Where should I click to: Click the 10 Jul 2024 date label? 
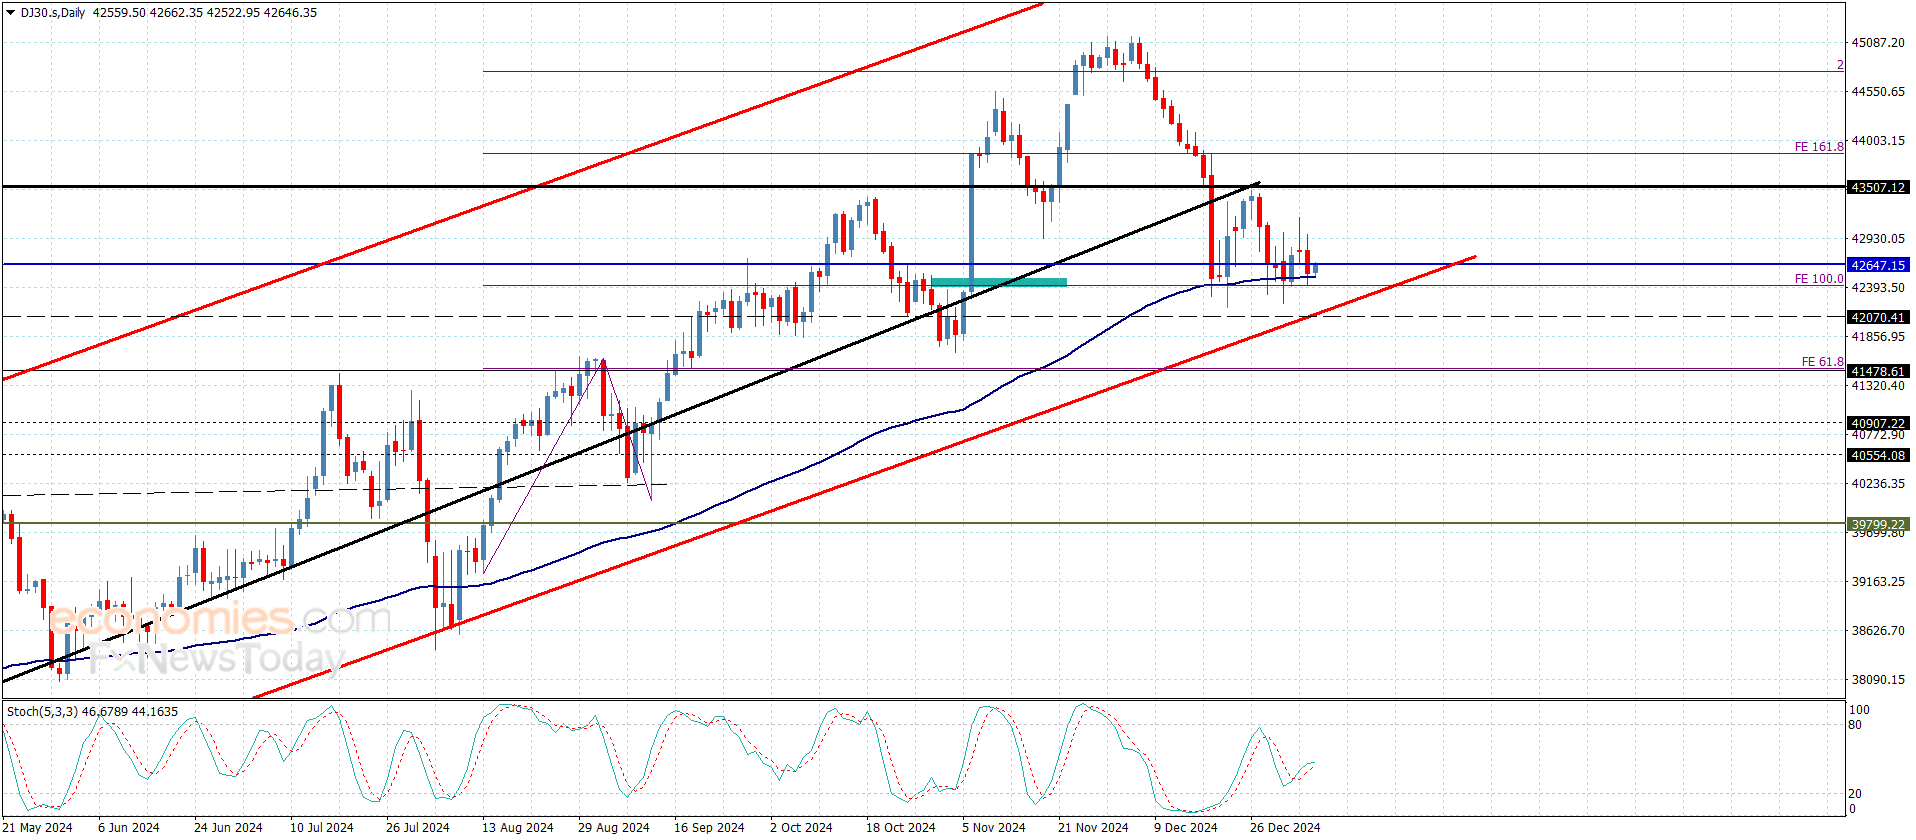322,828
